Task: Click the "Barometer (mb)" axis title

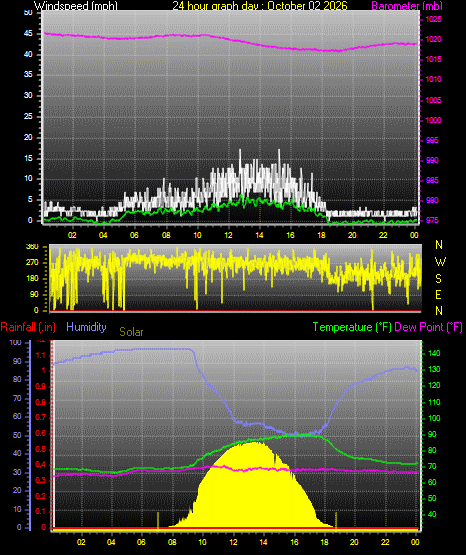Action: pos(407,6)
